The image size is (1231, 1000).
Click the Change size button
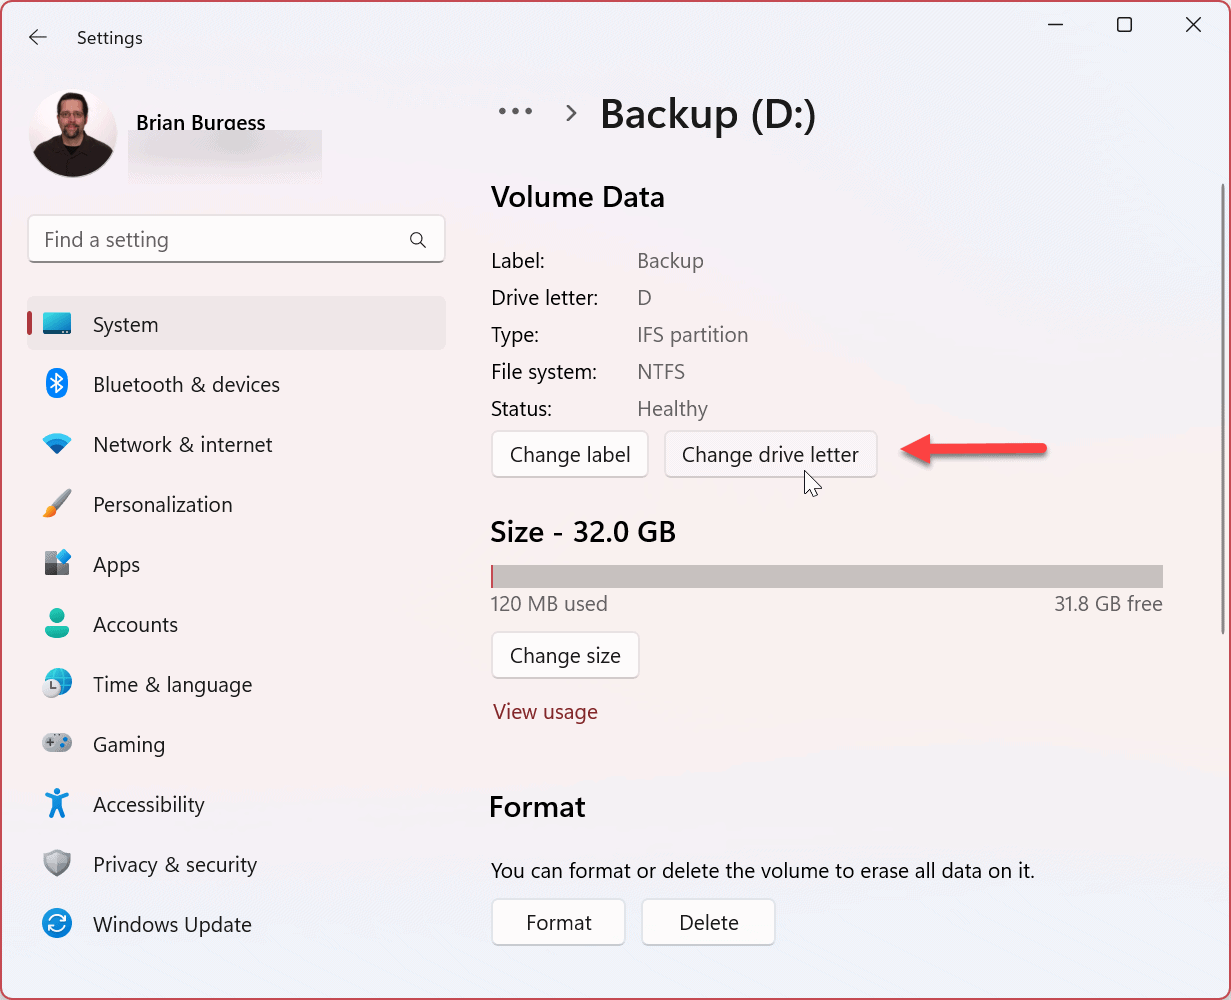565,656
